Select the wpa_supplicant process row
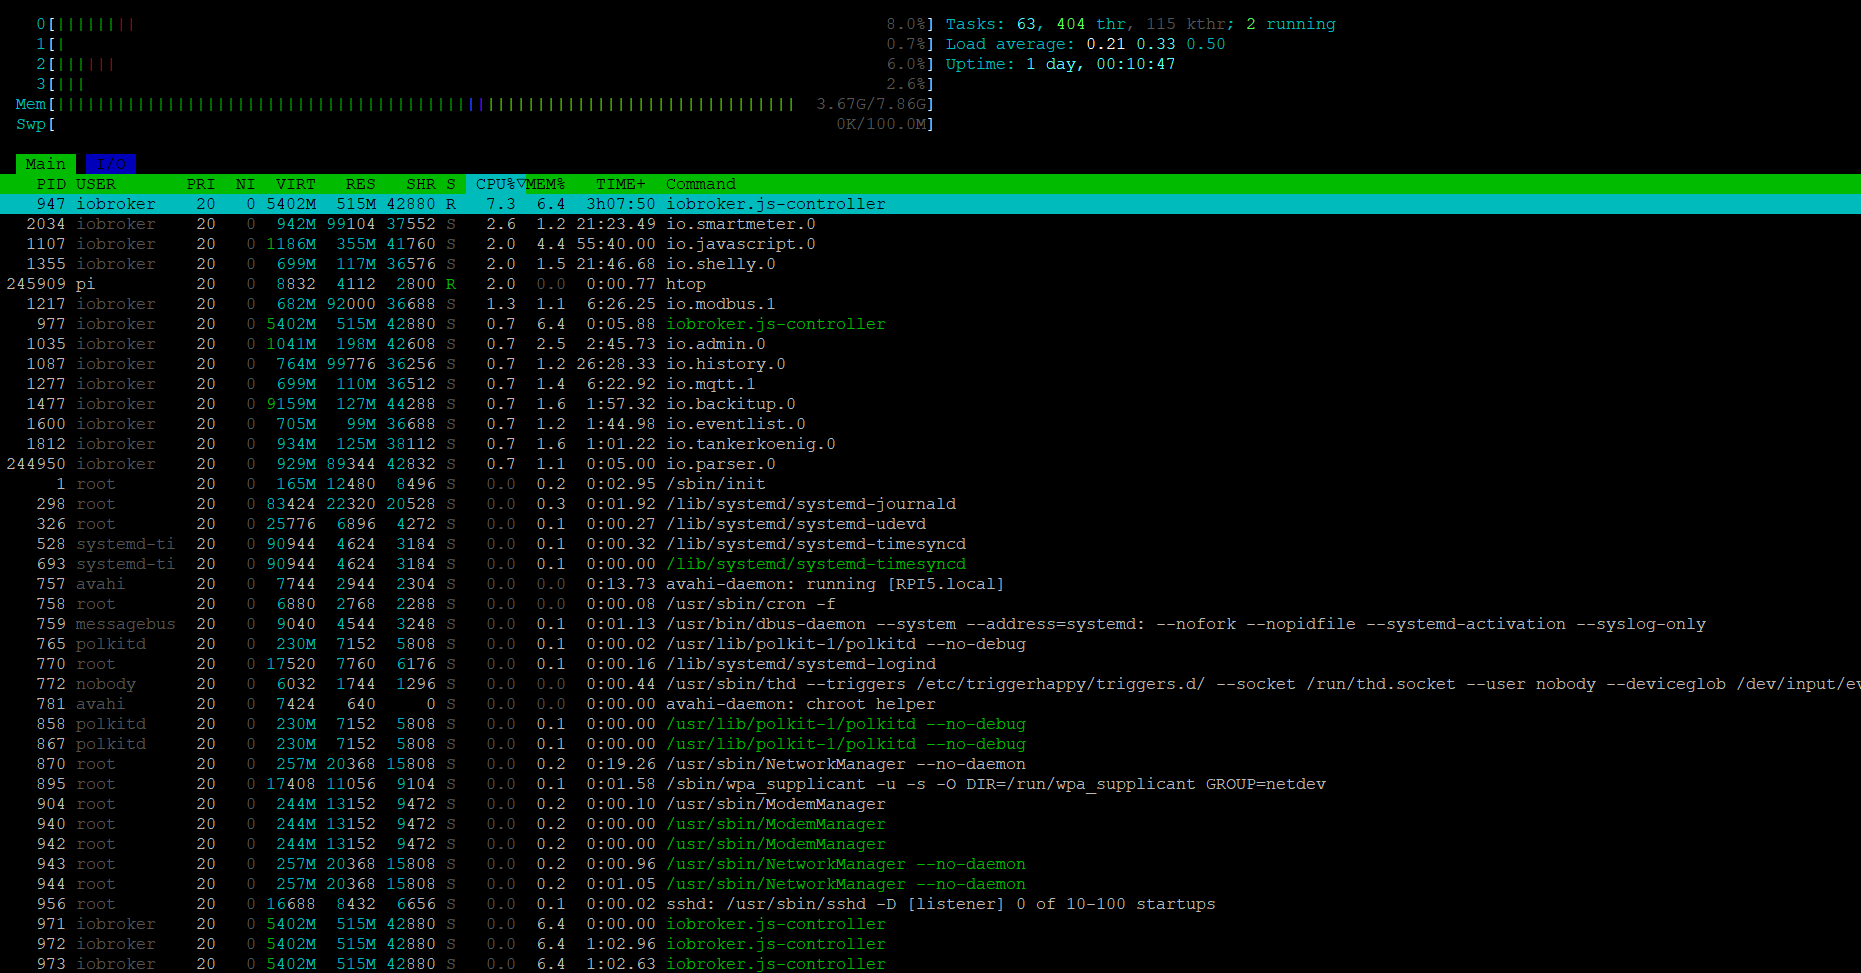The height and width of the screenshot is (973, 1861). point(930,784)
